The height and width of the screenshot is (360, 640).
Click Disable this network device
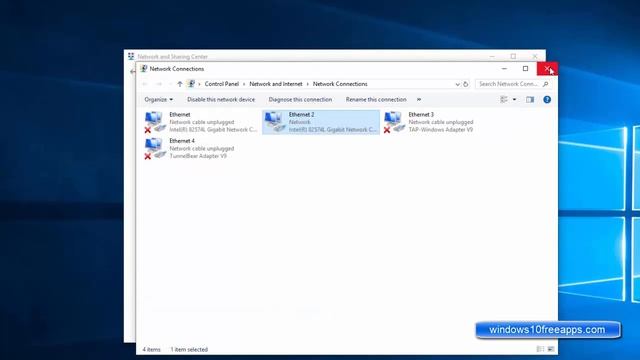coord(221,100)
